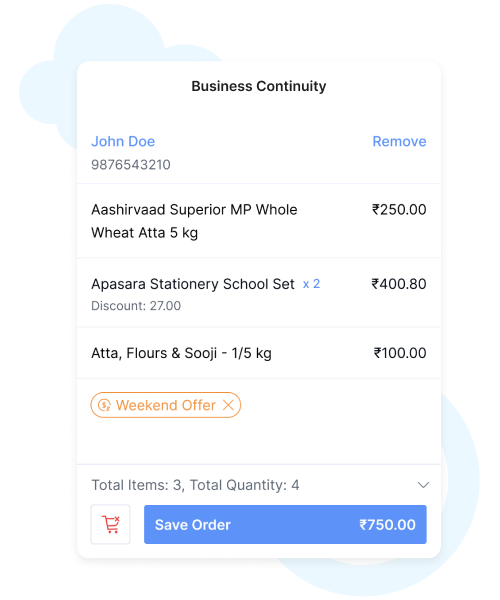Click the ₹100.00 price of Atta, Flours & Sooji
This screenshot has height=600, width=500.
coord(400,353)
